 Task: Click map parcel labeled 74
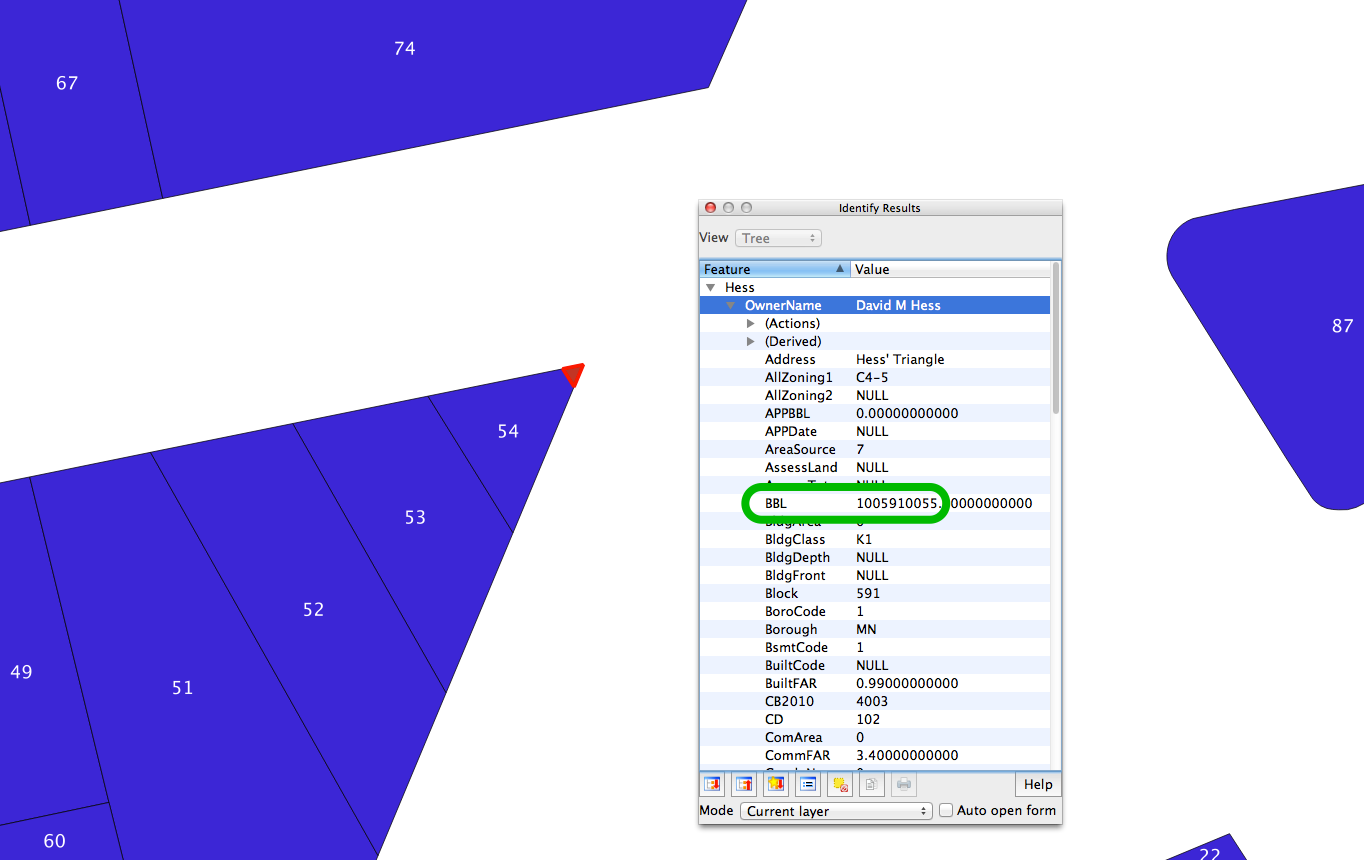pyautogui.click(x=404, y=49)
